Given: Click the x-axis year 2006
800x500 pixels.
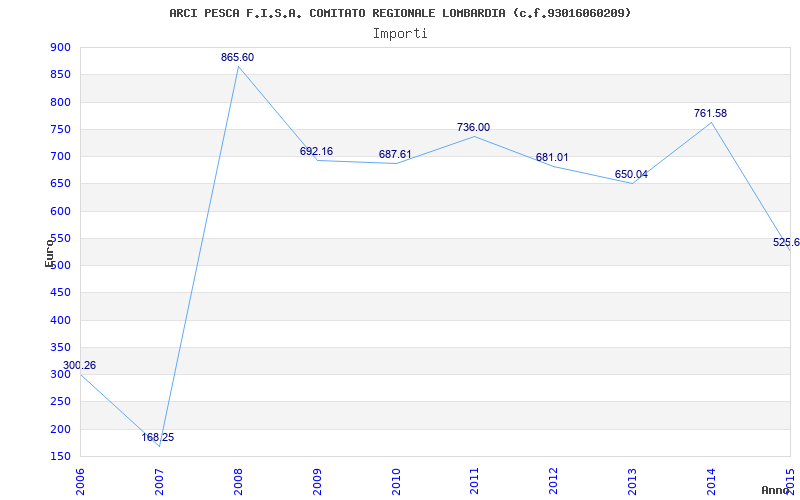Looking at the screenshot, I should point(79,482).
